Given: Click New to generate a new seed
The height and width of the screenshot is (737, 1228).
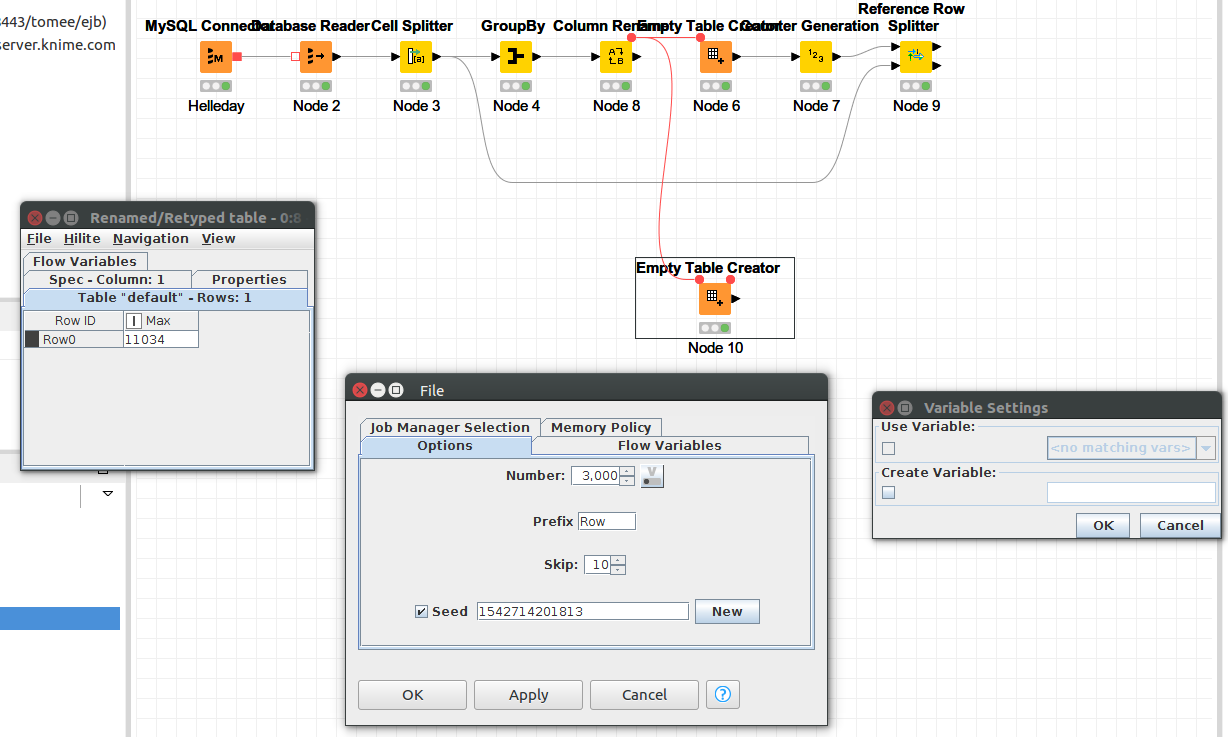Looking at the screenshot, I should tap(727, 611).
